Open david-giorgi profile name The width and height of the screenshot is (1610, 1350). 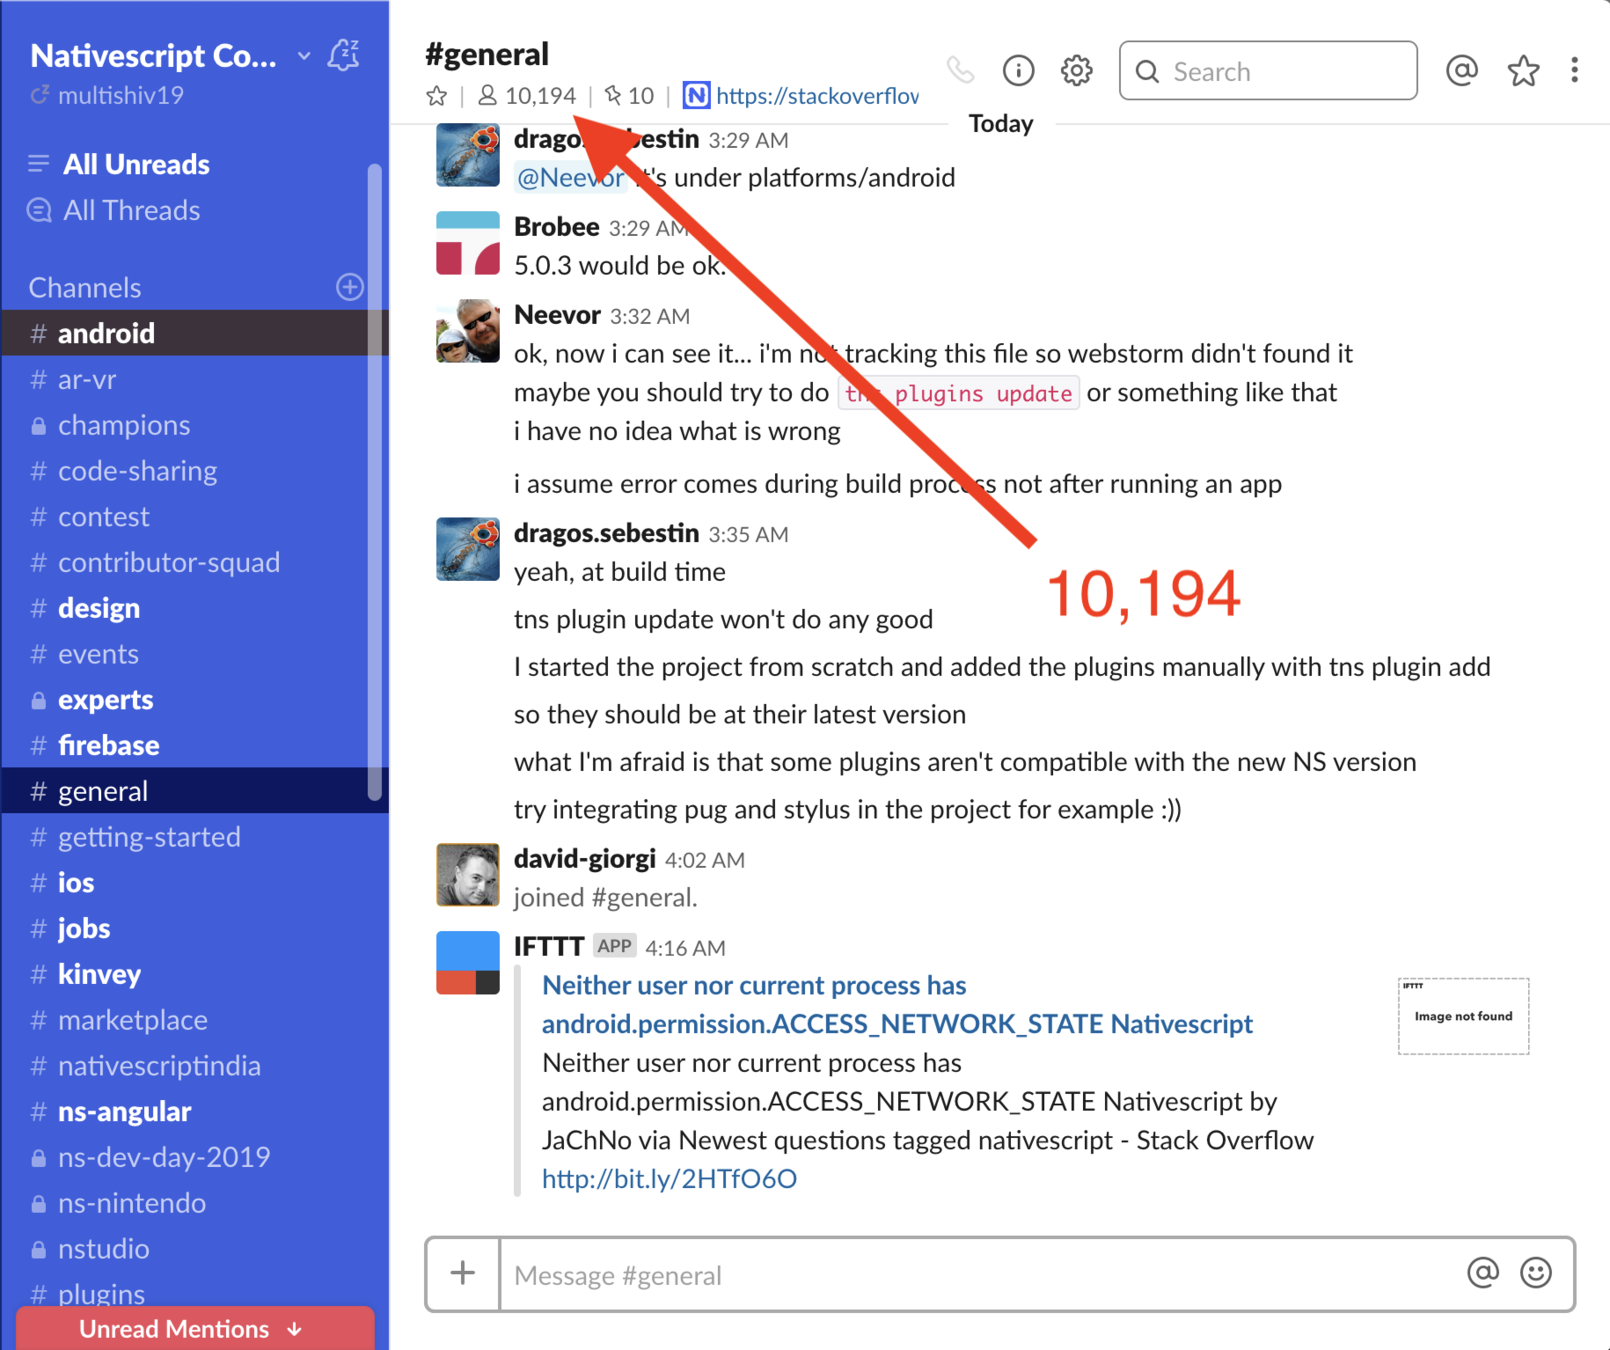[x=585, y=858]
